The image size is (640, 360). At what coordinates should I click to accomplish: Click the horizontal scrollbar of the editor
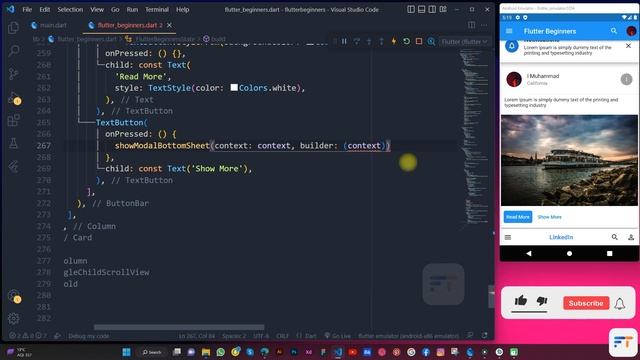coord(179,327)
